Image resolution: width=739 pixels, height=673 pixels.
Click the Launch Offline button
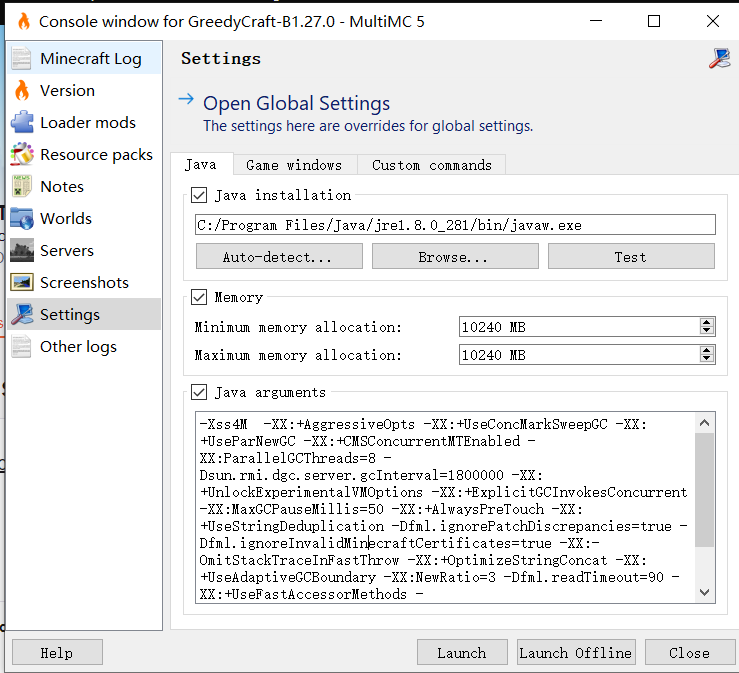pos(576,653)
